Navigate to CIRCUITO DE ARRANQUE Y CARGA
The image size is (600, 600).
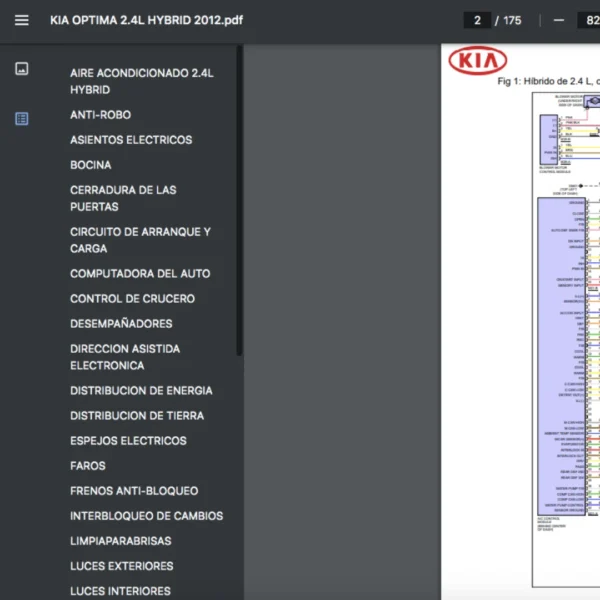pos(140,240)
